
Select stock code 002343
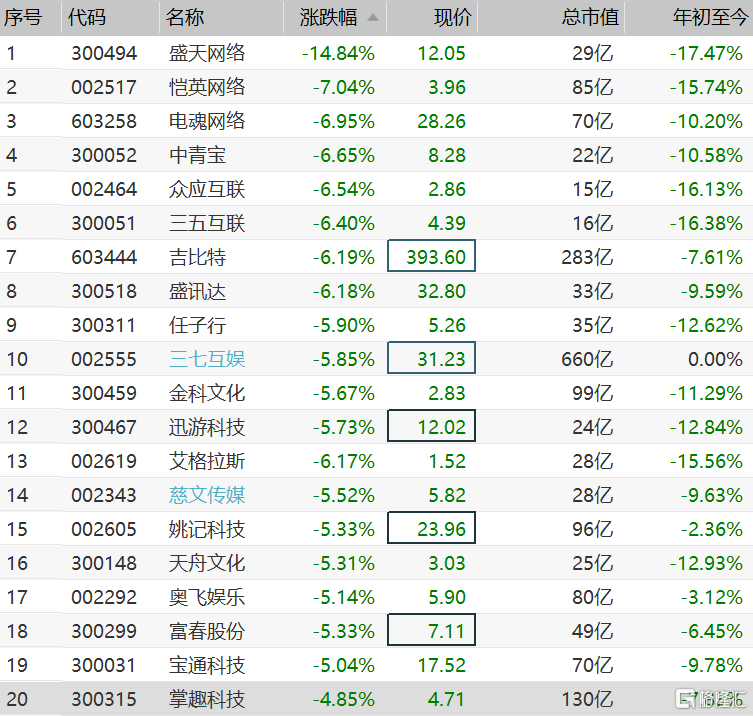pyautogui.click(x=104, y=495)
